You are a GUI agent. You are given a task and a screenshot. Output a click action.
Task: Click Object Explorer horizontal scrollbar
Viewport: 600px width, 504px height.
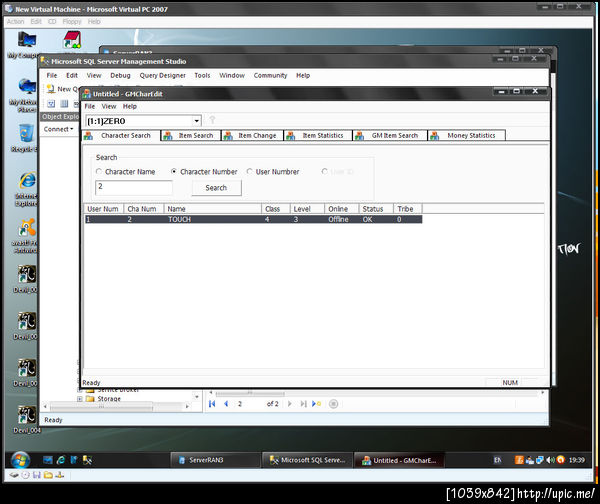[x=116, y=406]
